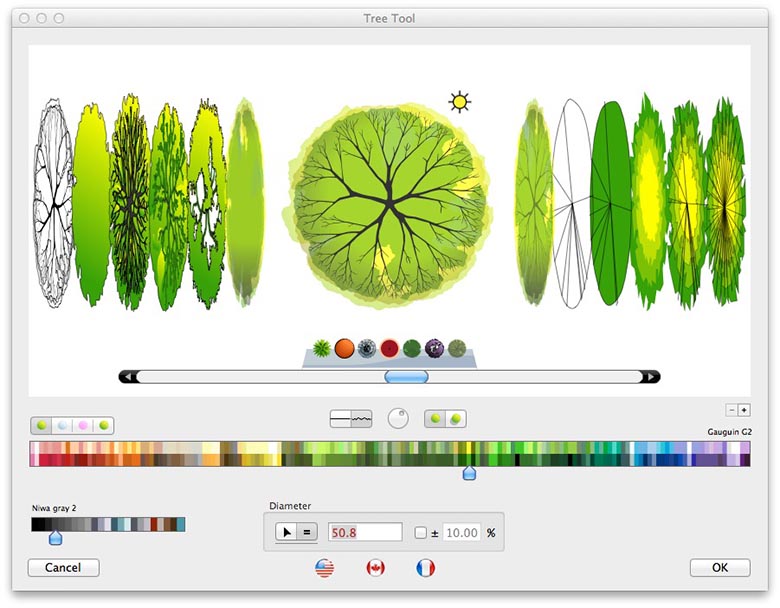780x608 pixels.
Task: Select the pink color mode segment
Action: click(83, 424)
